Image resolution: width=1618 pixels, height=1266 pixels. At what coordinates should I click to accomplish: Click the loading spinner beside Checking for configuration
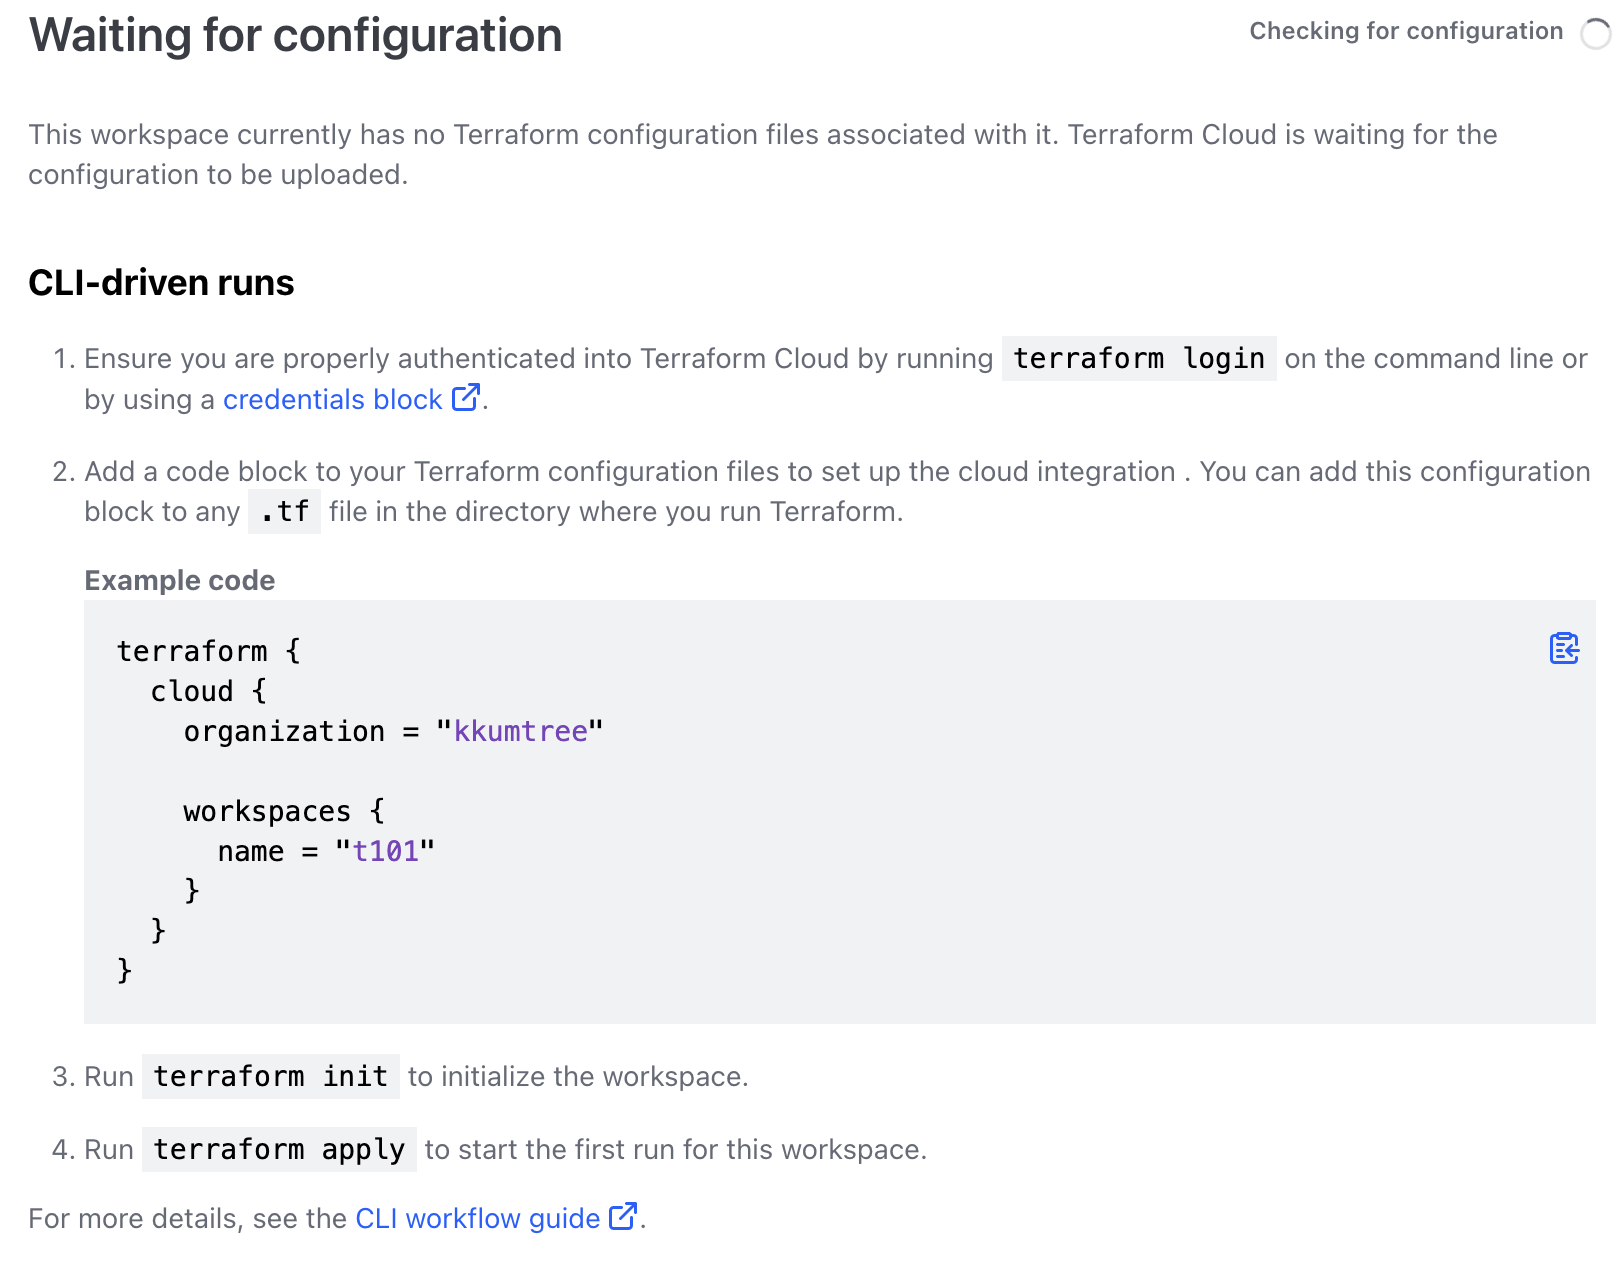click(x=1595, y=33)
